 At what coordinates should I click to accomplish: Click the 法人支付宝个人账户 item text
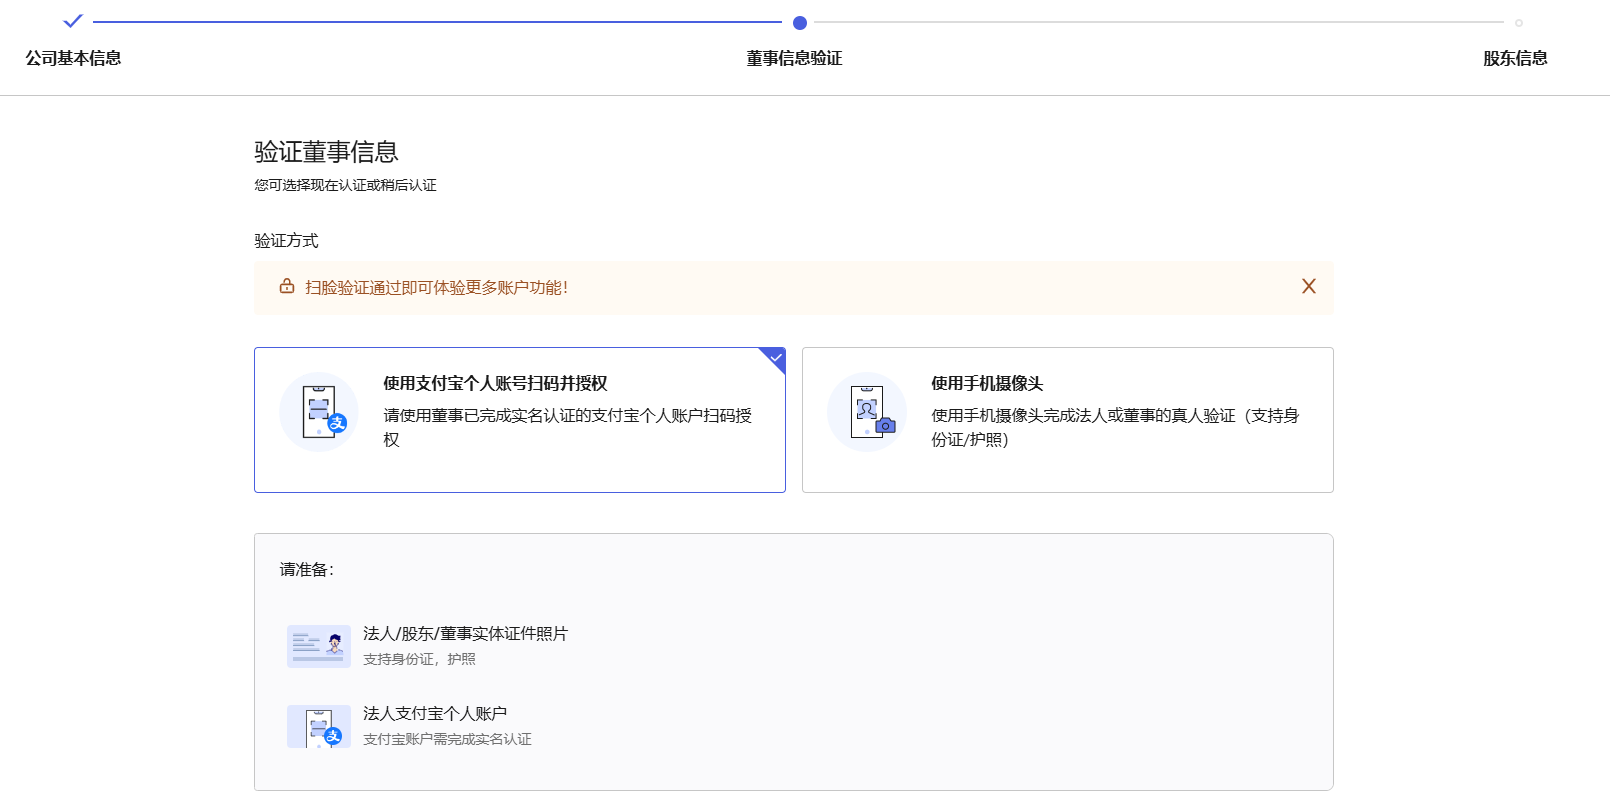point(435,714)
